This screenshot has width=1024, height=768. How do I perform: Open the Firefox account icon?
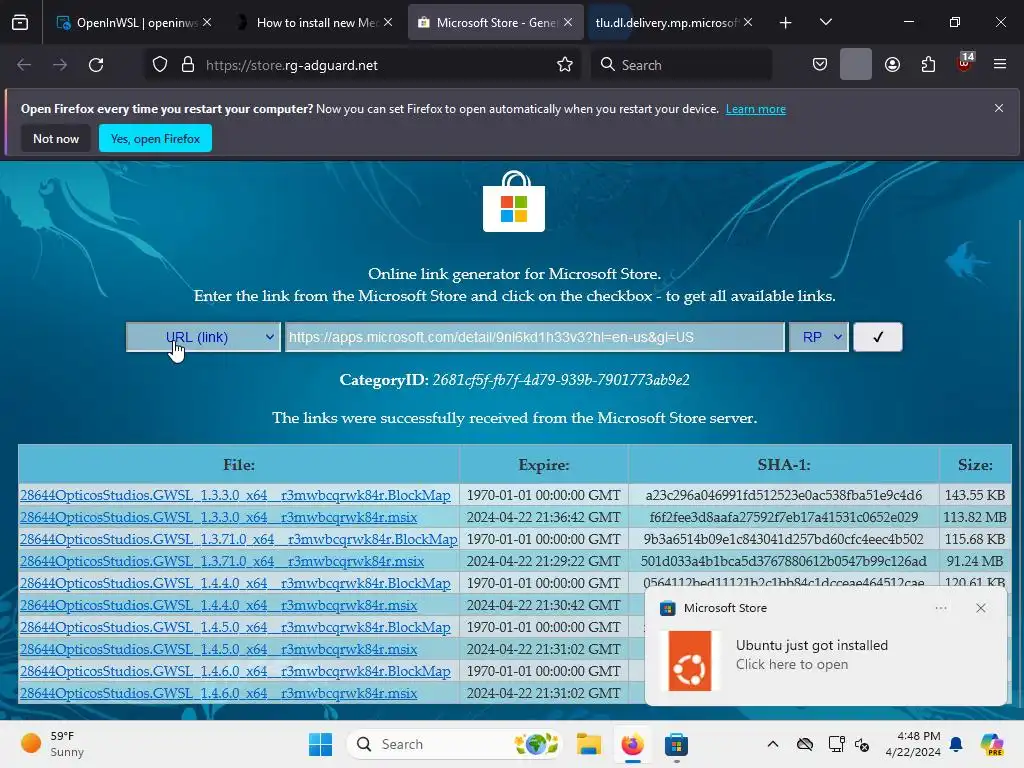coord(893,65)
